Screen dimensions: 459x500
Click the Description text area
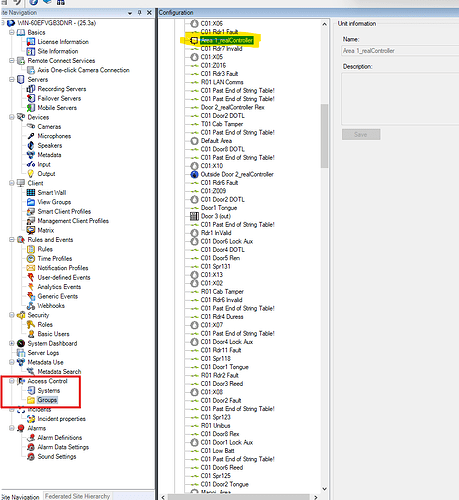(x=400, y=99)
